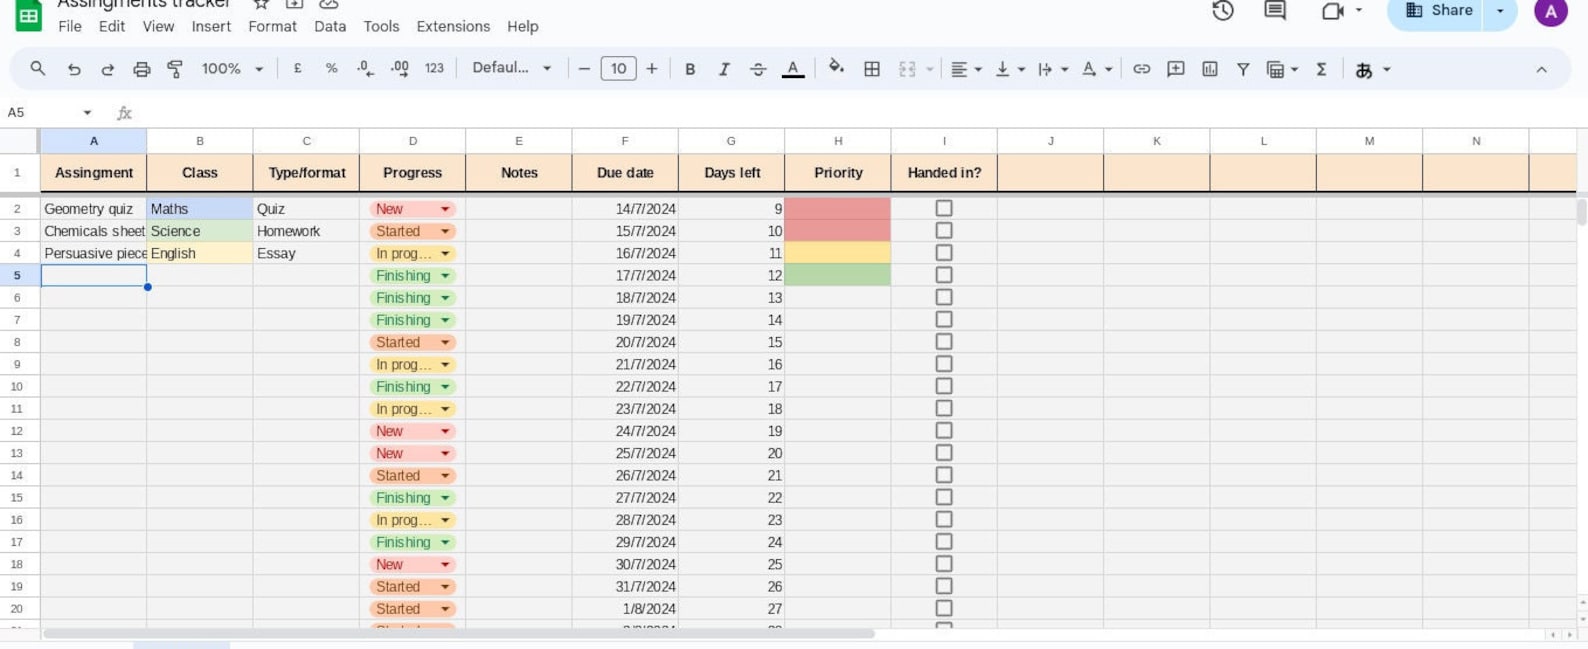Insert a chart
1588x649 pixels.
click(1210, 69)
